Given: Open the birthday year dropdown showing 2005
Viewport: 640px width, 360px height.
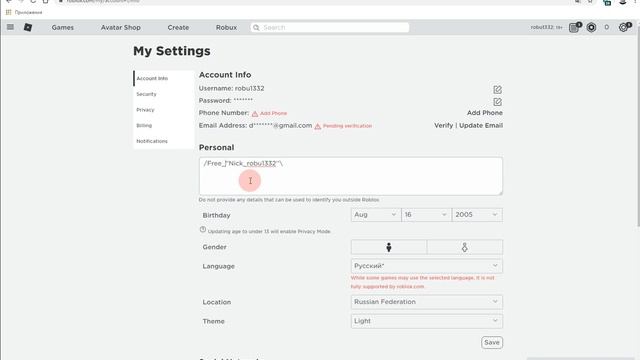Looking at the screenshot, I should [477, 215].
